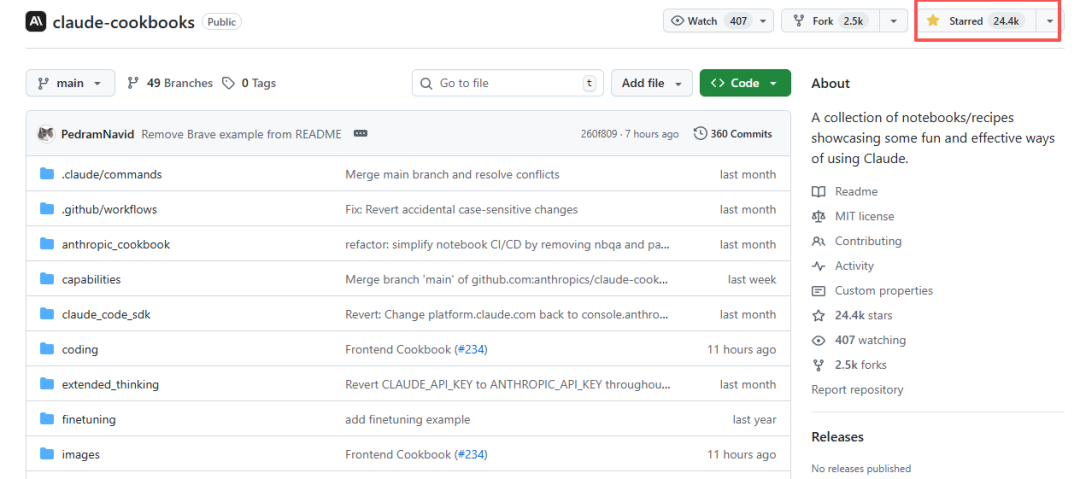The height and width of the screenshot is (479, 1080).
Task: Open the Activity link
Action: 854,266
